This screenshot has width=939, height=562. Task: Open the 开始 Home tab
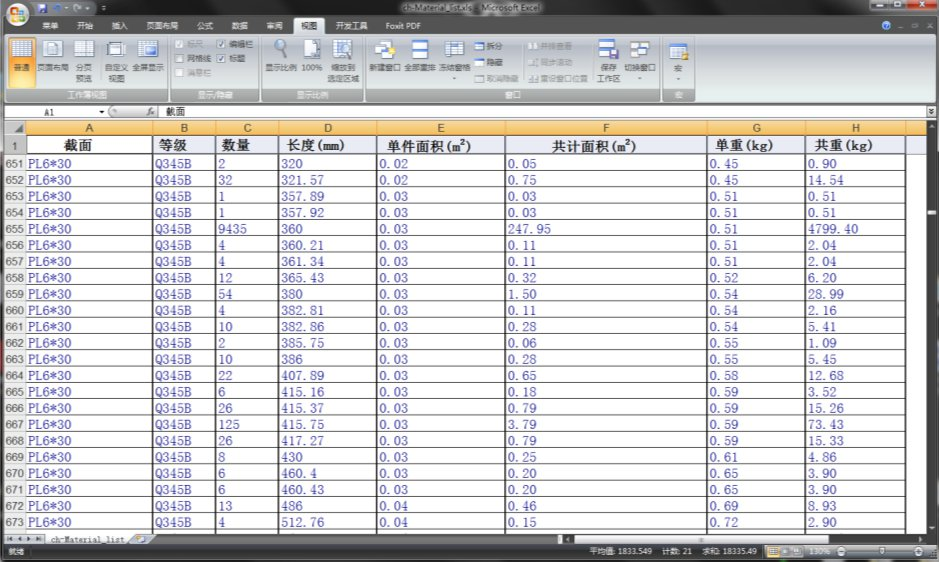pos(85,26)
